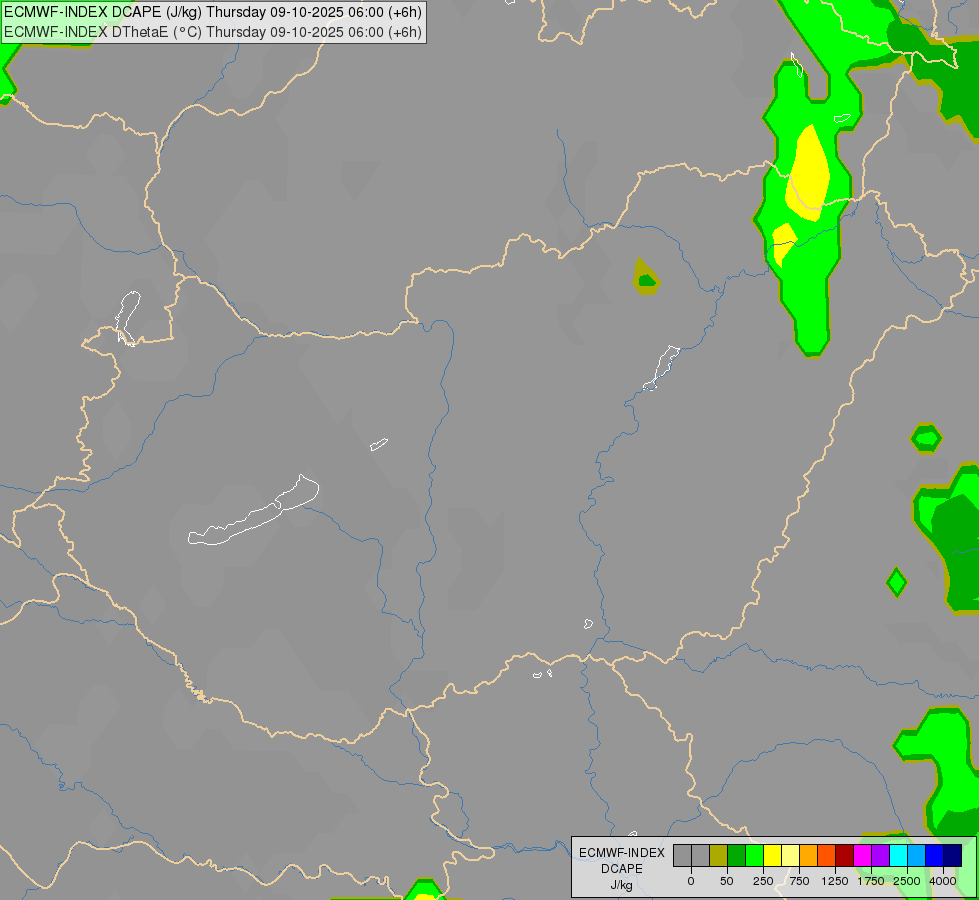
Task: Pick the bright yellow legend swatch
Action: coord(772,856)
